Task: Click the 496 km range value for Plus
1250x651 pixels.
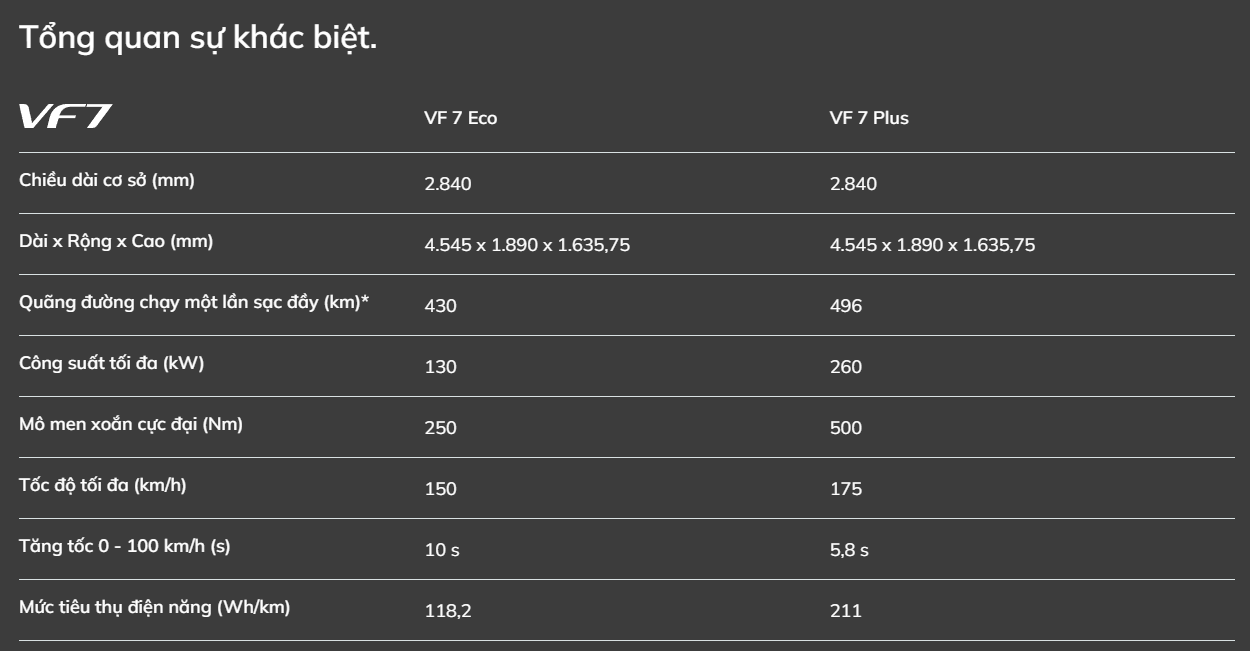Action: coord(845,306)
